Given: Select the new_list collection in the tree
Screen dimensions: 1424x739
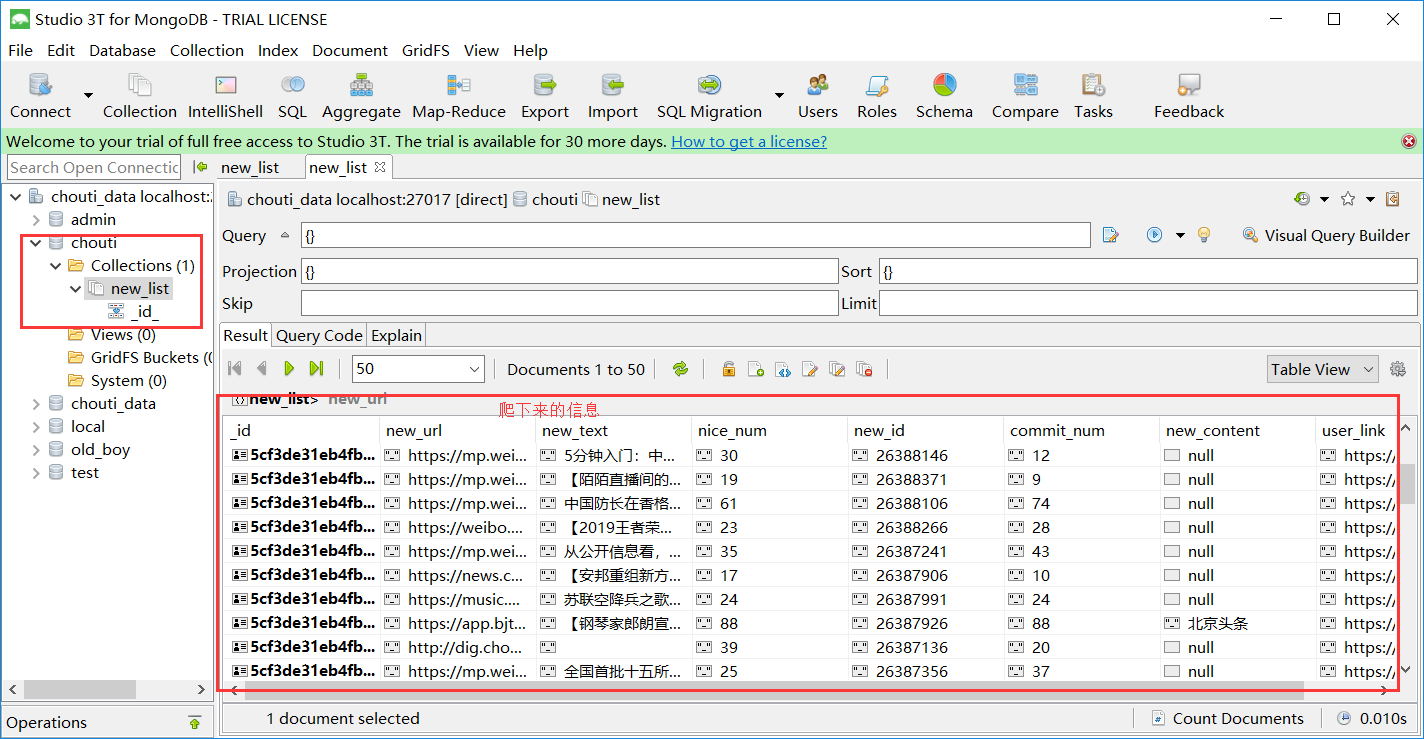Looking at the screenshot, I should pyautogui.click(x=140, y=289).
